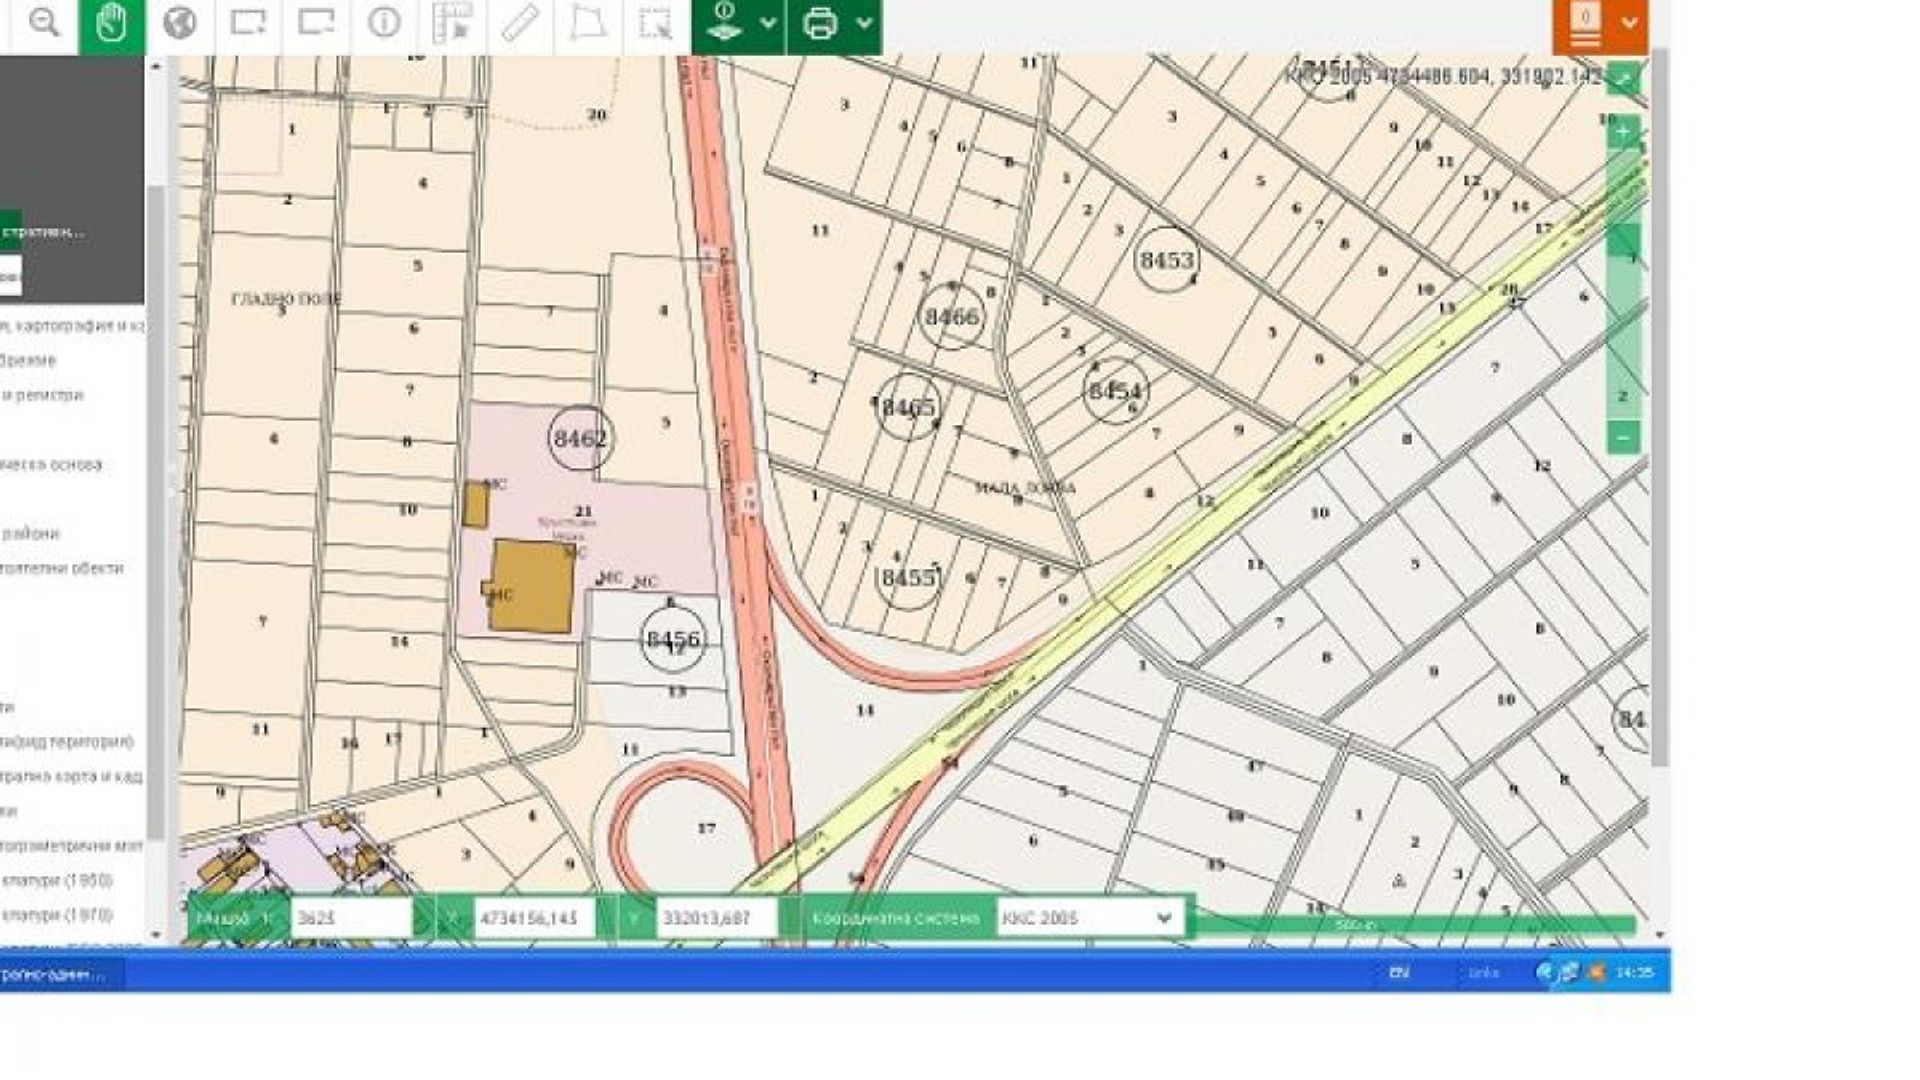1920x1080 pixels.
Task: Click the EN language indicator in taskbar
Action: point(1399,972)
